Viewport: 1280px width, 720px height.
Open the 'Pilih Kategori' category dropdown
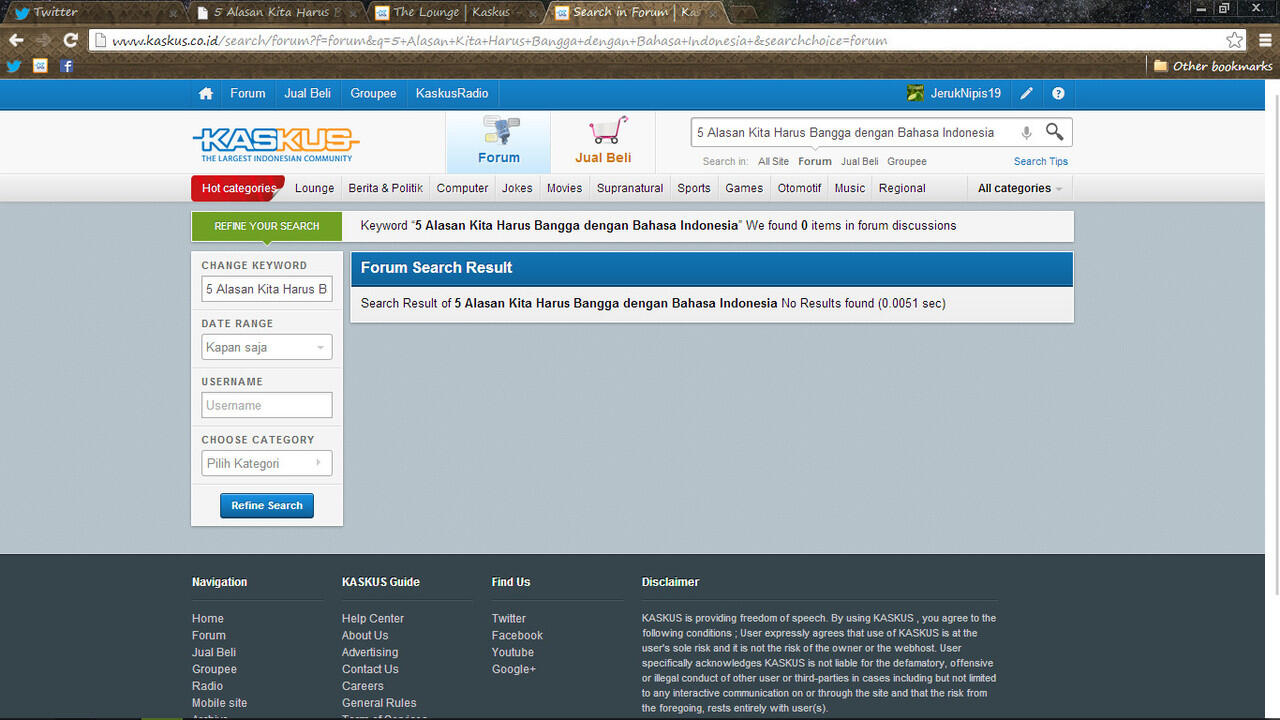coord(266,463)
